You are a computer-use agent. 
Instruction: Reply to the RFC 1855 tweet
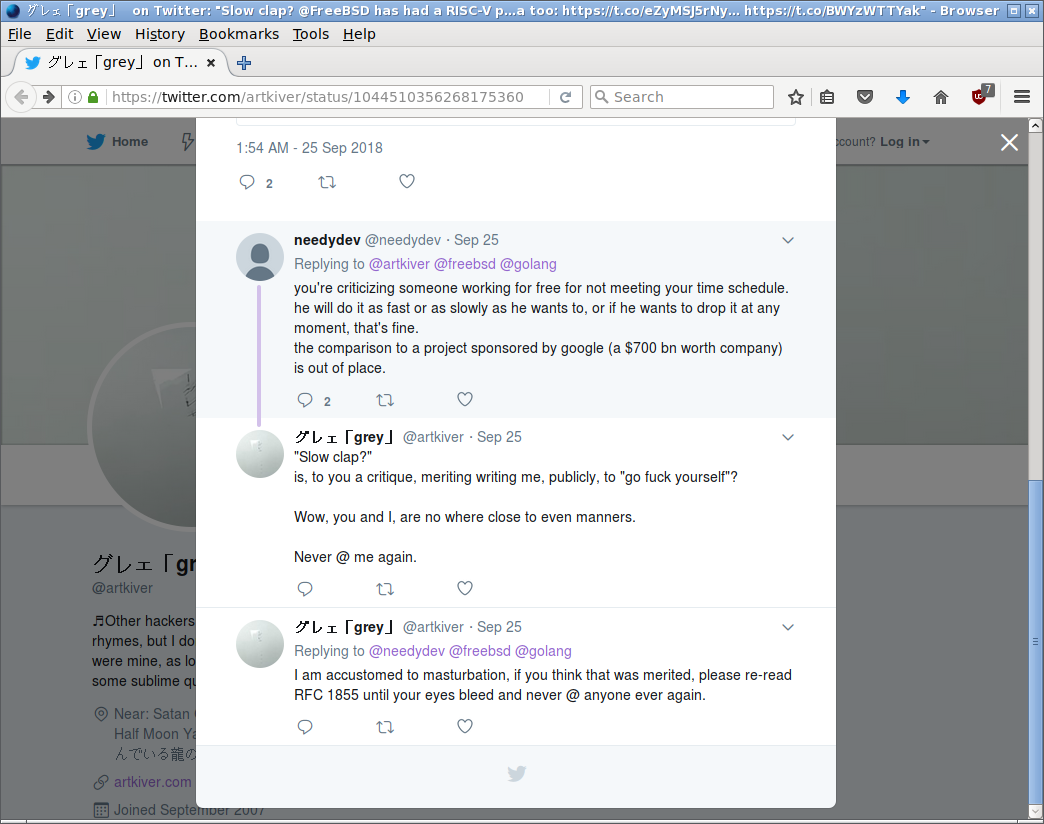[305, 727]
